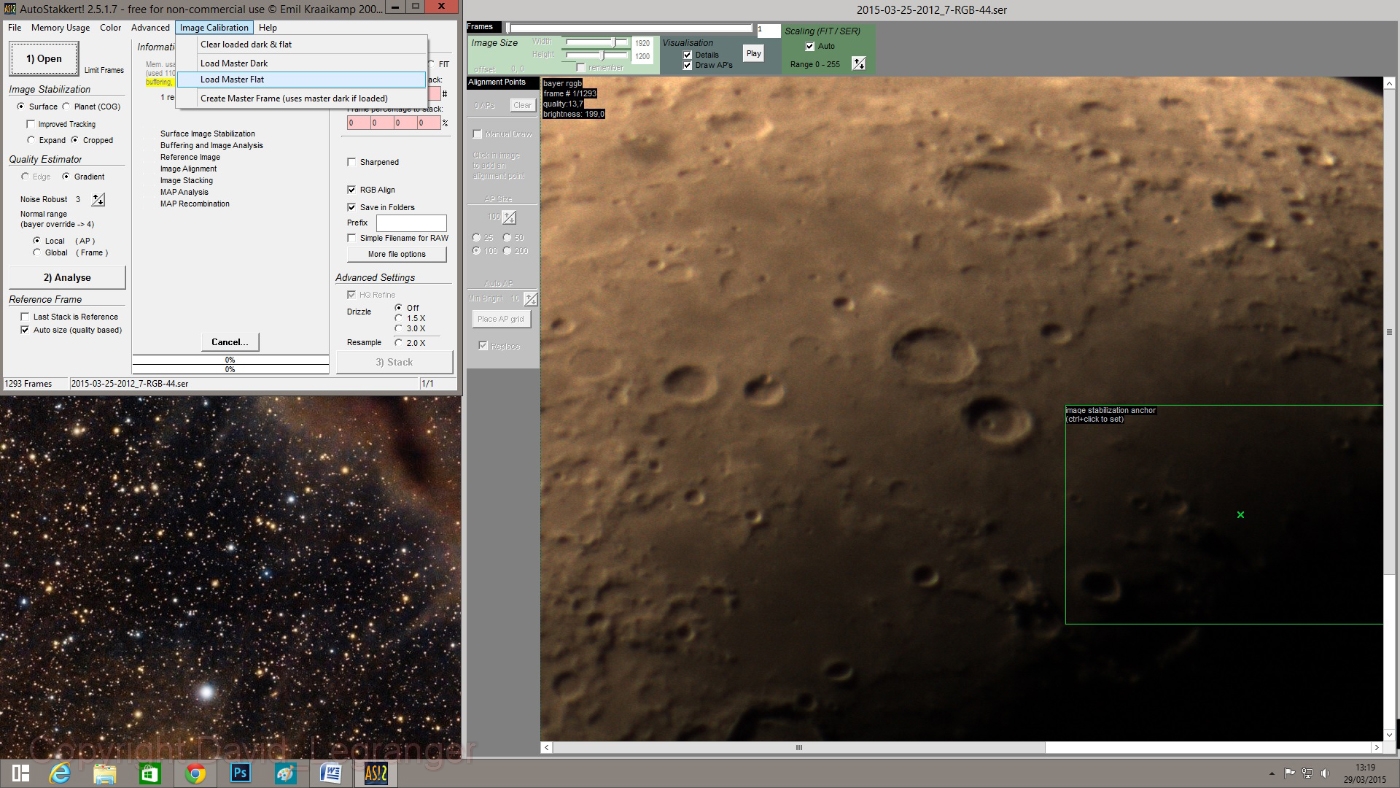Open the Advanced menu

tap(150, 28)
